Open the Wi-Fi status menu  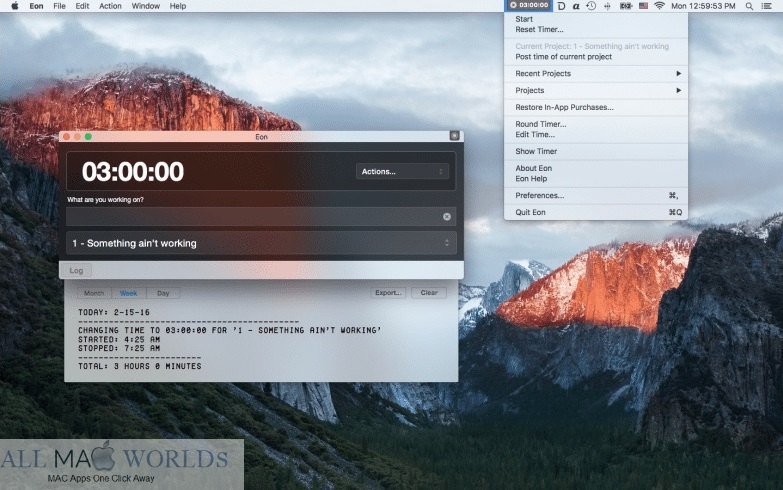(659, 6)
